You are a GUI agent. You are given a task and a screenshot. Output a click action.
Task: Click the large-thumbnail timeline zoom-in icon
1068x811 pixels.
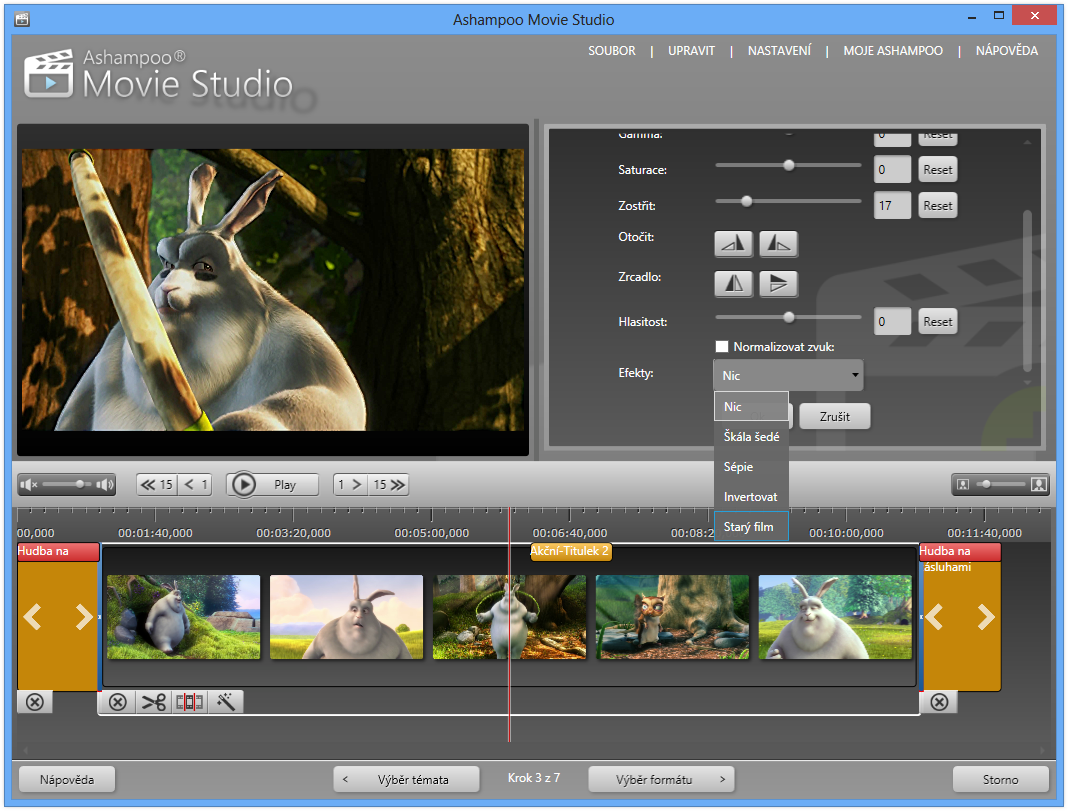point(1038,485)
